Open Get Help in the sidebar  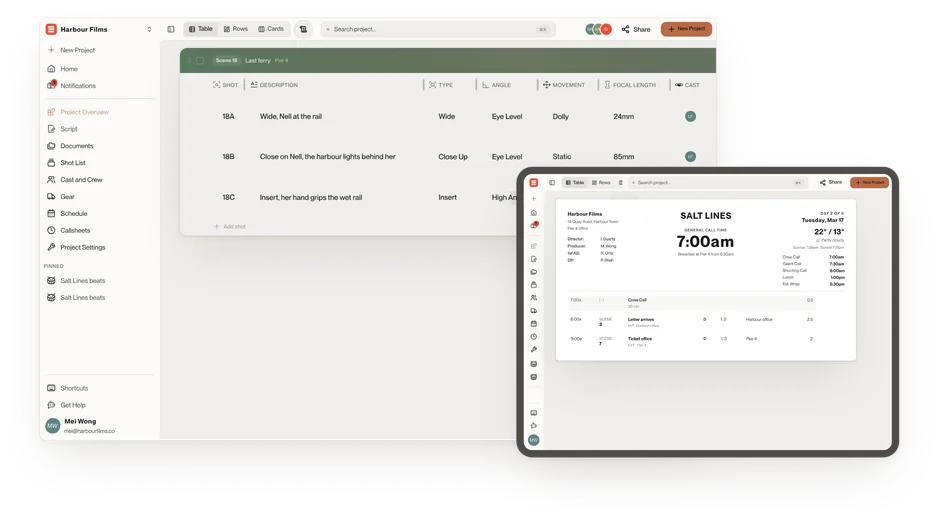click(66, 405)
